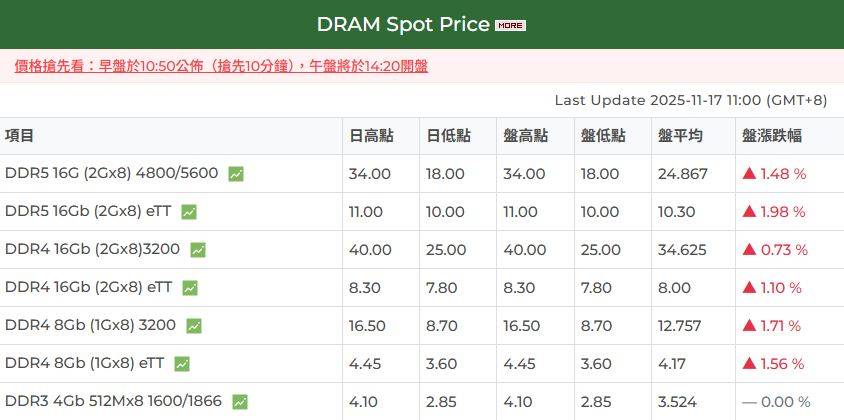
Task: Open trend chart for DDR4 16Gb 3200
Action: pyautogui.click(x=198, y=250)
